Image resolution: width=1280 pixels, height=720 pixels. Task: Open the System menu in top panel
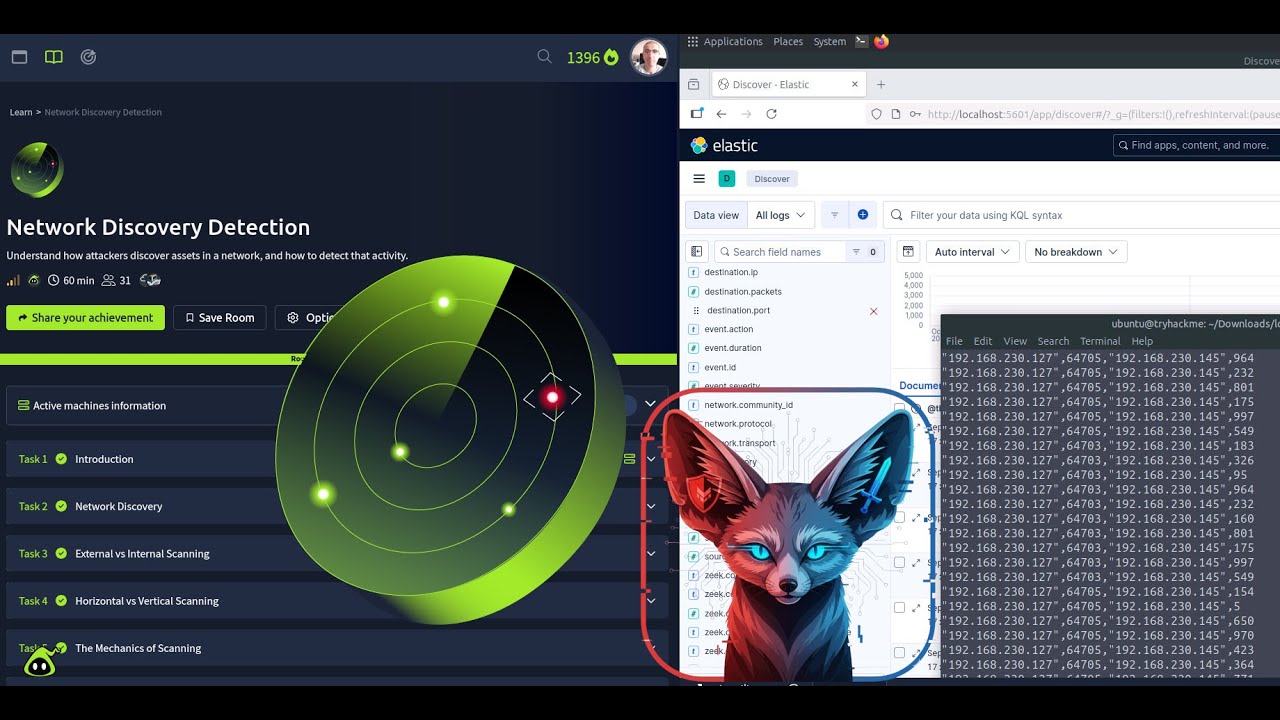click(x=830, y=41)
